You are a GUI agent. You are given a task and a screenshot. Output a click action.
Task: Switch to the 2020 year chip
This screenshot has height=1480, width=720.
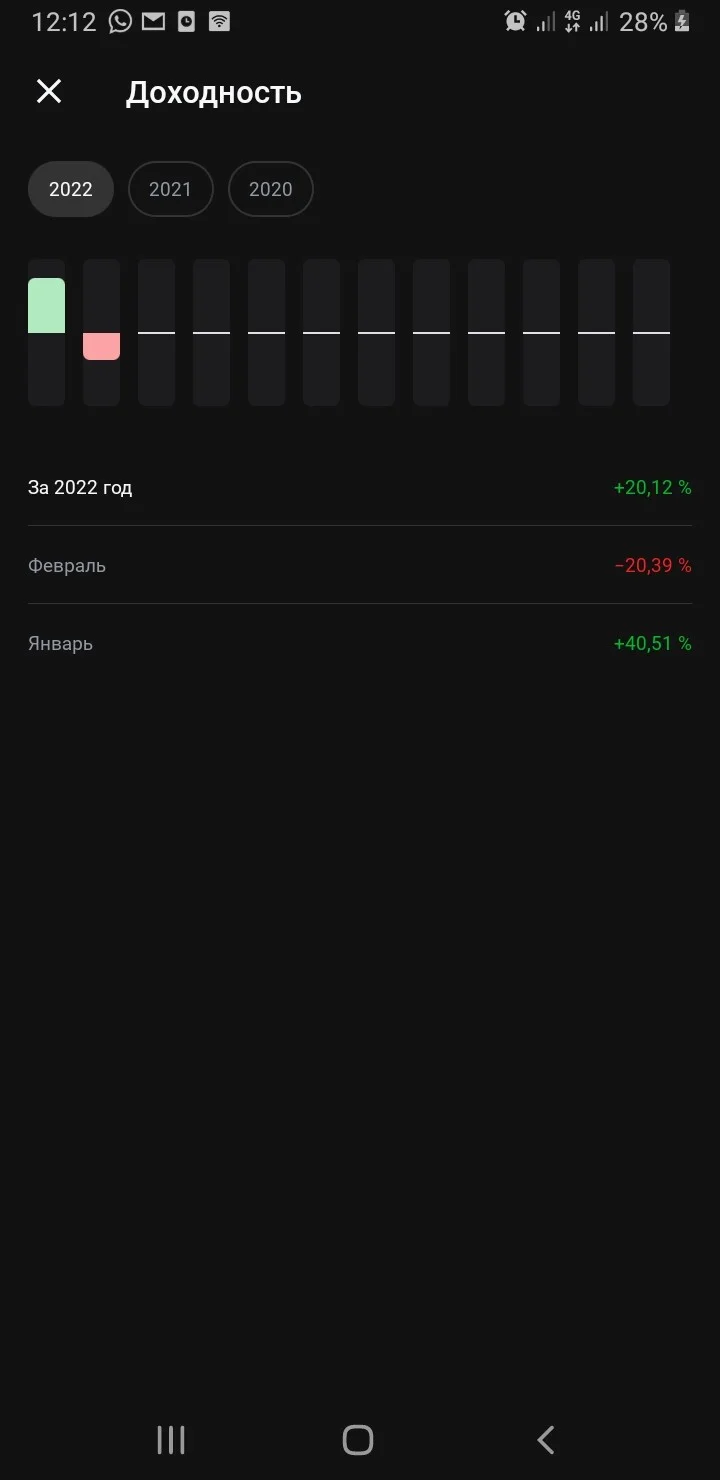[270, 189]
